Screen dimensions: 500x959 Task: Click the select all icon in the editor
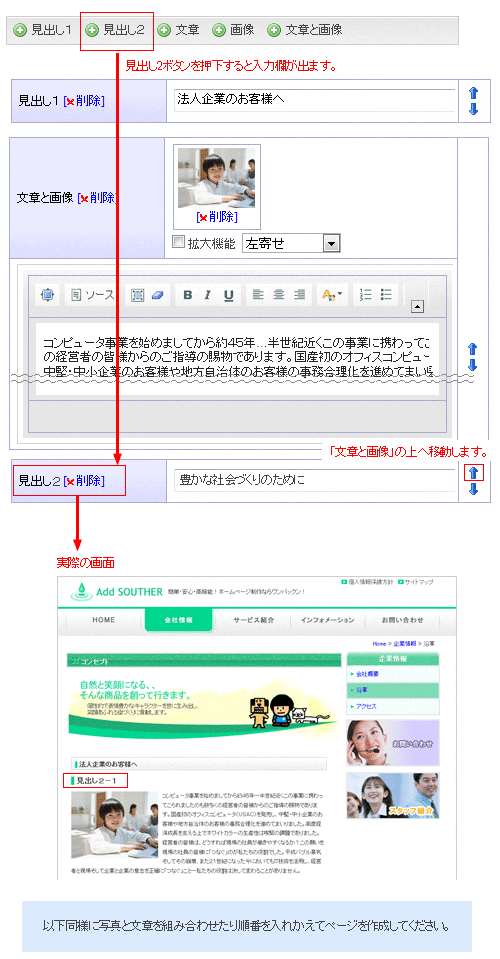pyautogui.click(x=138, y=295)
